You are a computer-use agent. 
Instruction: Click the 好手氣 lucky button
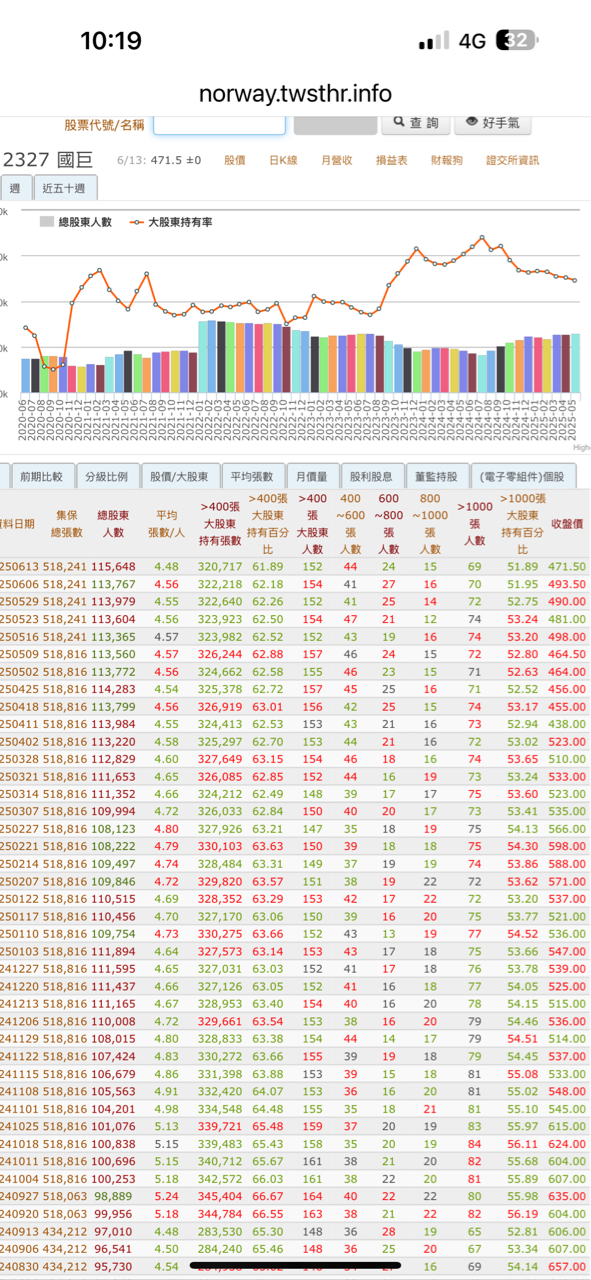492,123
